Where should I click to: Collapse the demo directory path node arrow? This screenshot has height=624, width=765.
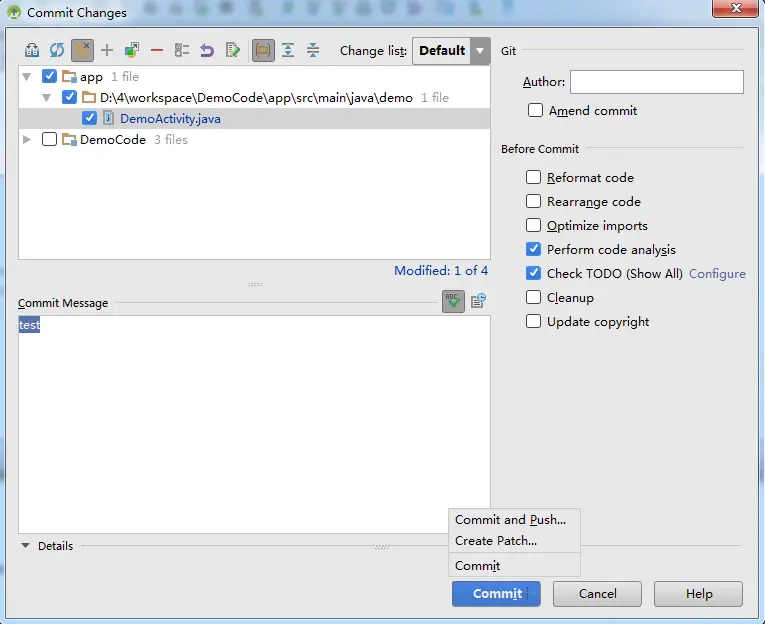tap(47, 98)
